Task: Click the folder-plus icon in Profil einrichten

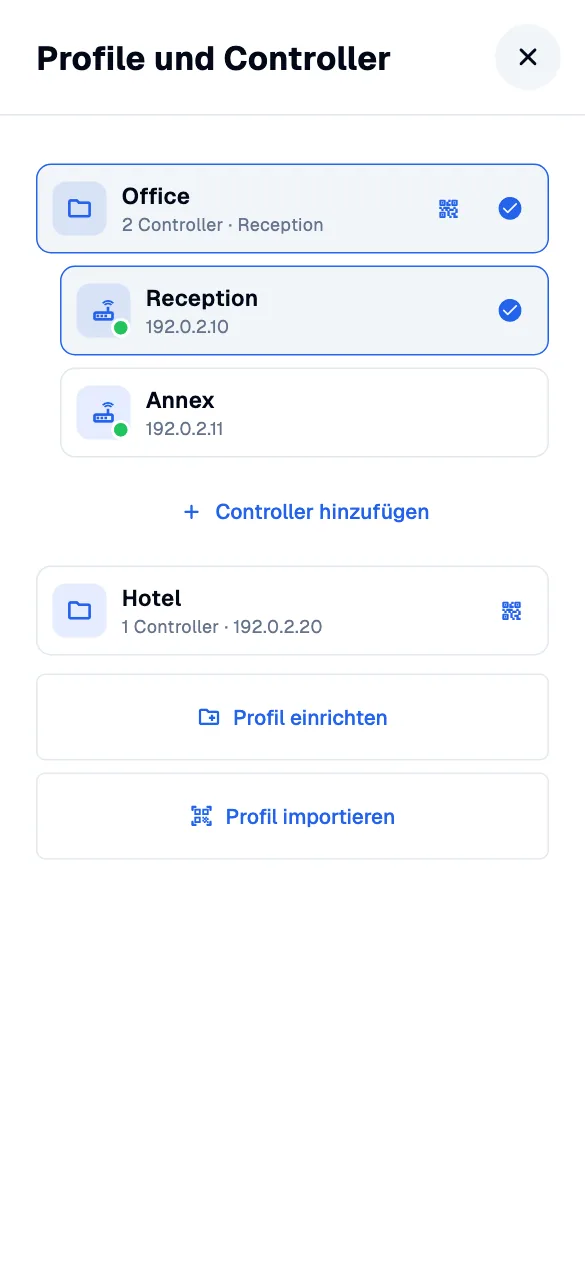Action: click(209, 717)
